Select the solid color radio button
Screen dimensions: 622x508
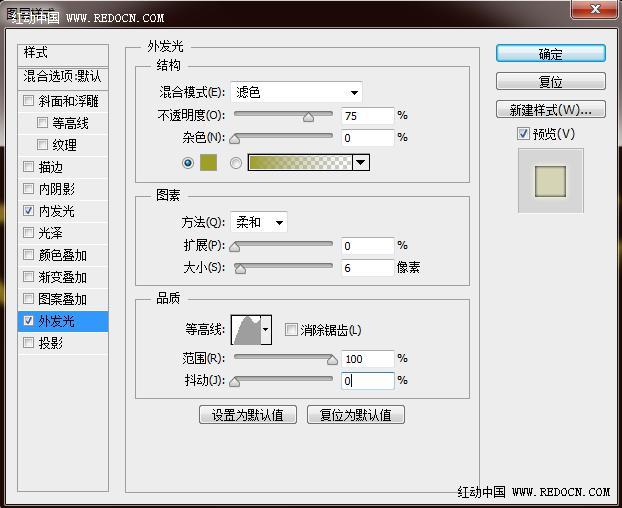(188, 163)
